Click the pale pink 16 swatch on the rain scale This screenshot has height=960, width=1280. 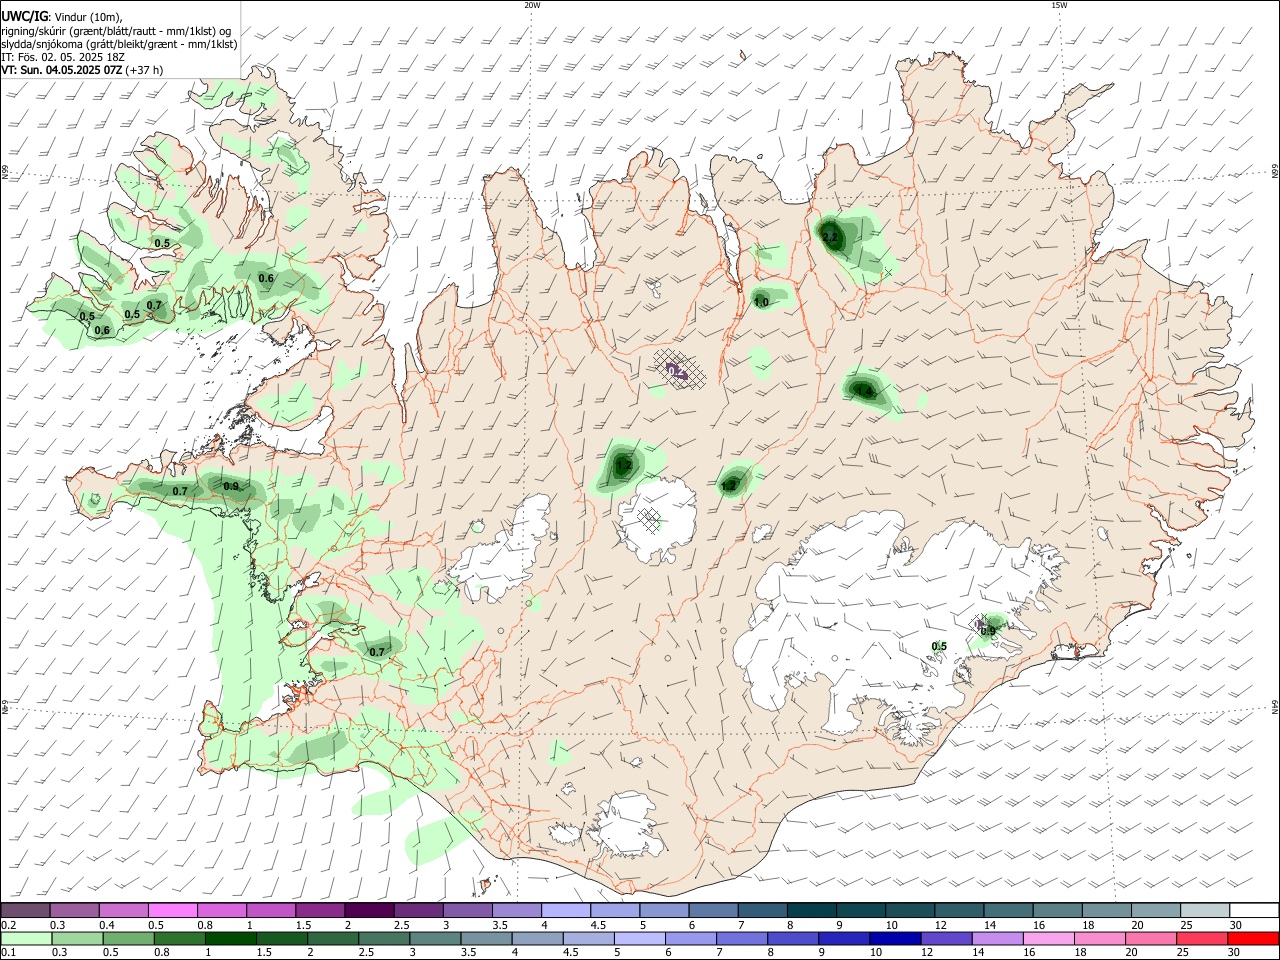[1049, 938]
